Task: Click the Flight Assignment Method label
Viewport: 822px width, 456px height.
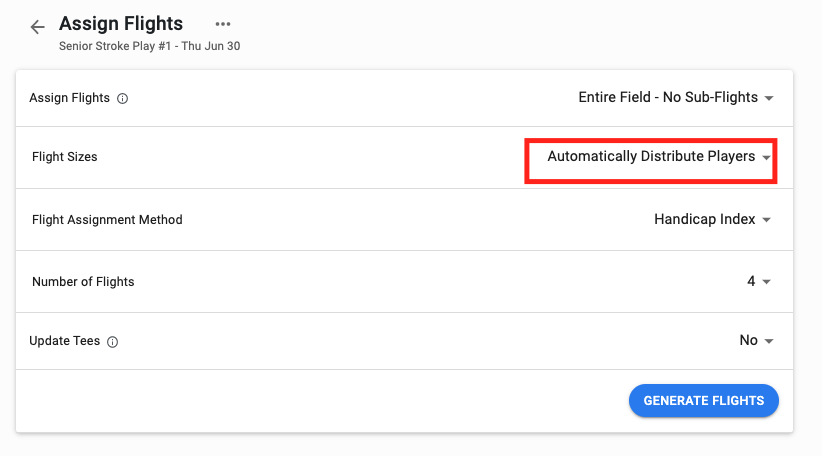Action: 107,220
